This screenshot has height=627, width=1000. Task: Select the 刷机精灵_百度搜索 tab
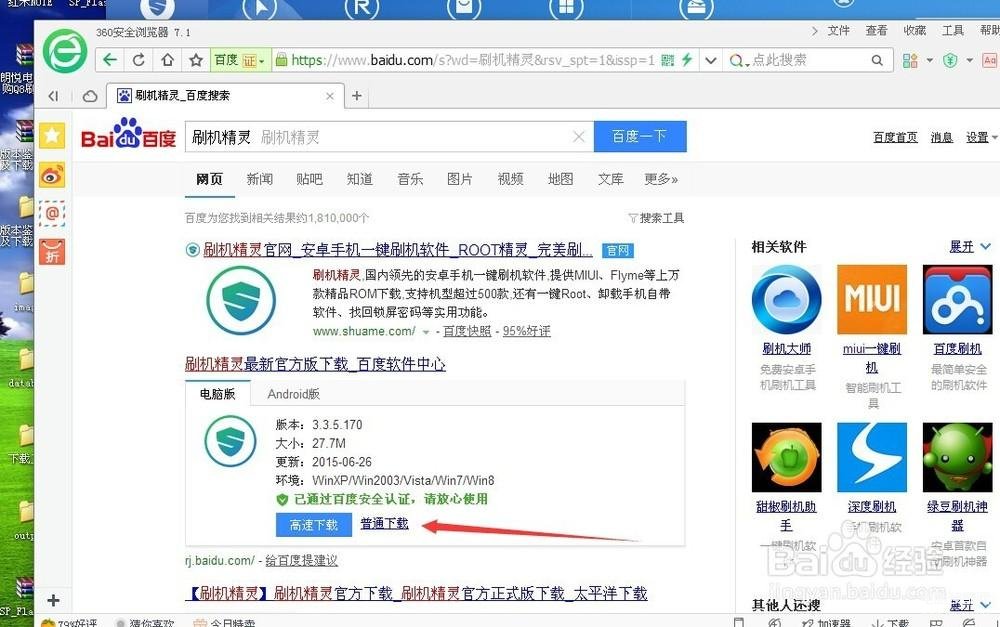224,96
